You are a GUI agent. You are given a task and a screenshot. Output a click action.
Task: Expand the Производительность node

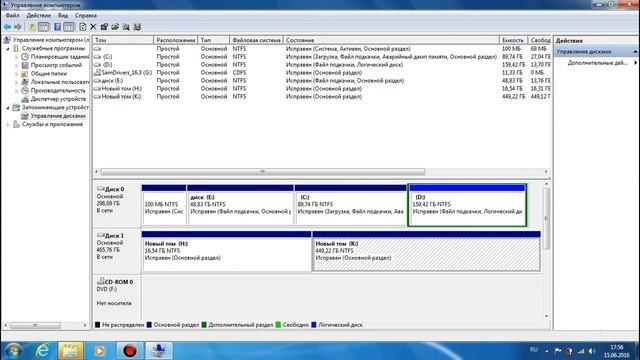coord(16,91)
